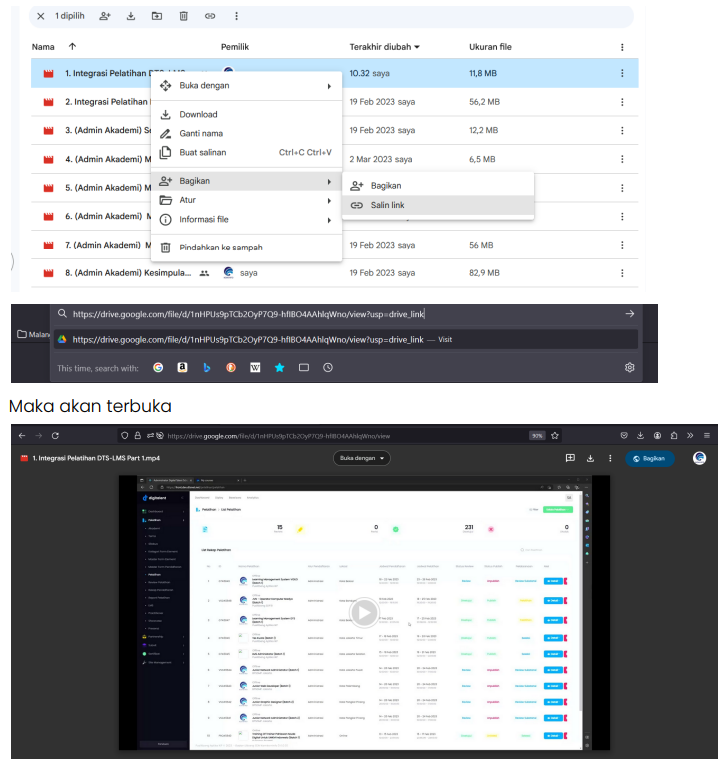Search with Google icon in search shortcuts
723x770 pixels.
click(x=158, y=368)
